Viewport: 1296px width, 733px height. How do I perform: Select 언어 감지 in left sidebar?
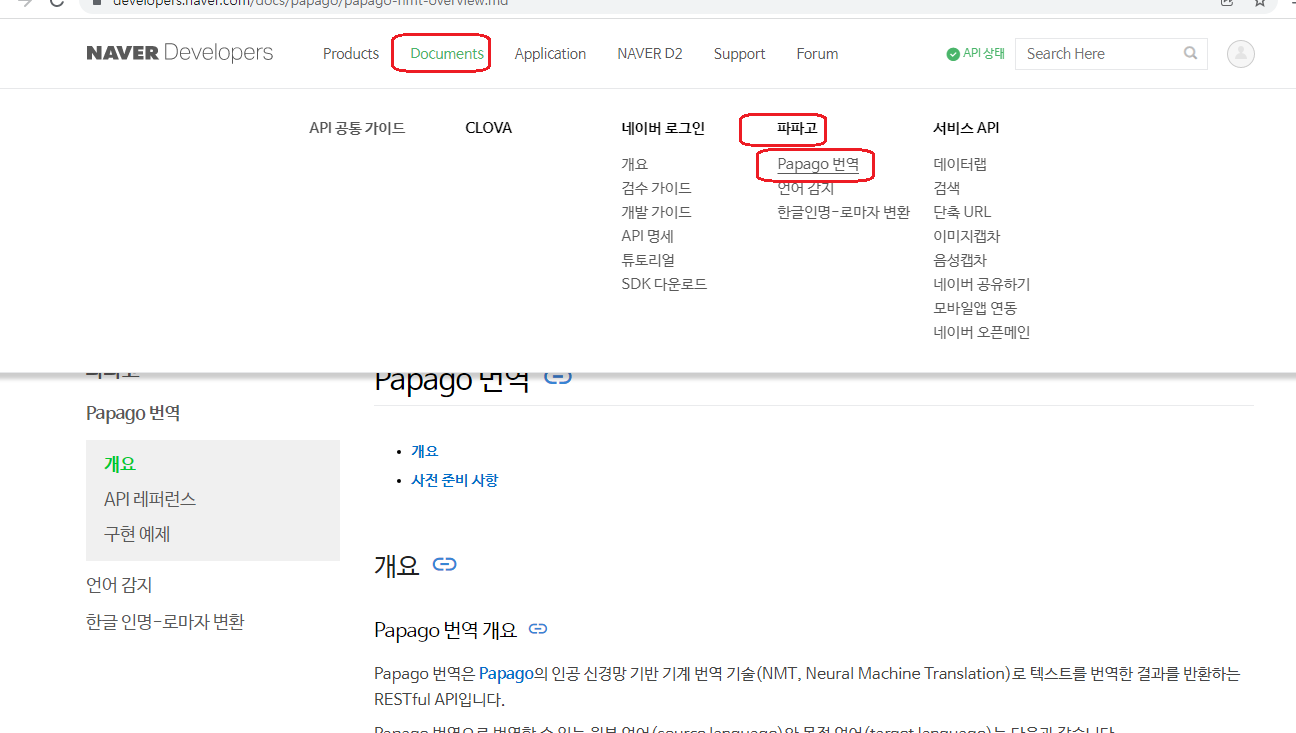119,585
